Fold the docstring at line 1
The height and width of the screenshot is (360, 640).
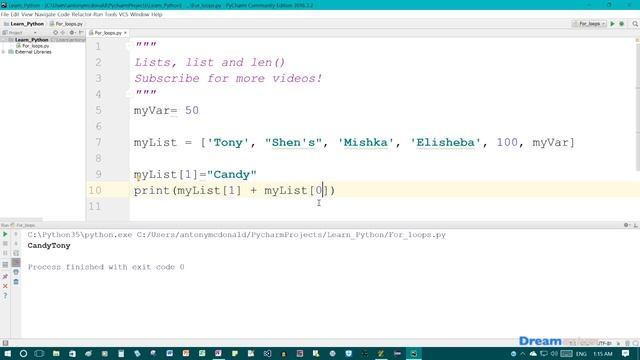pyautogui.click(x=128, y=46)
